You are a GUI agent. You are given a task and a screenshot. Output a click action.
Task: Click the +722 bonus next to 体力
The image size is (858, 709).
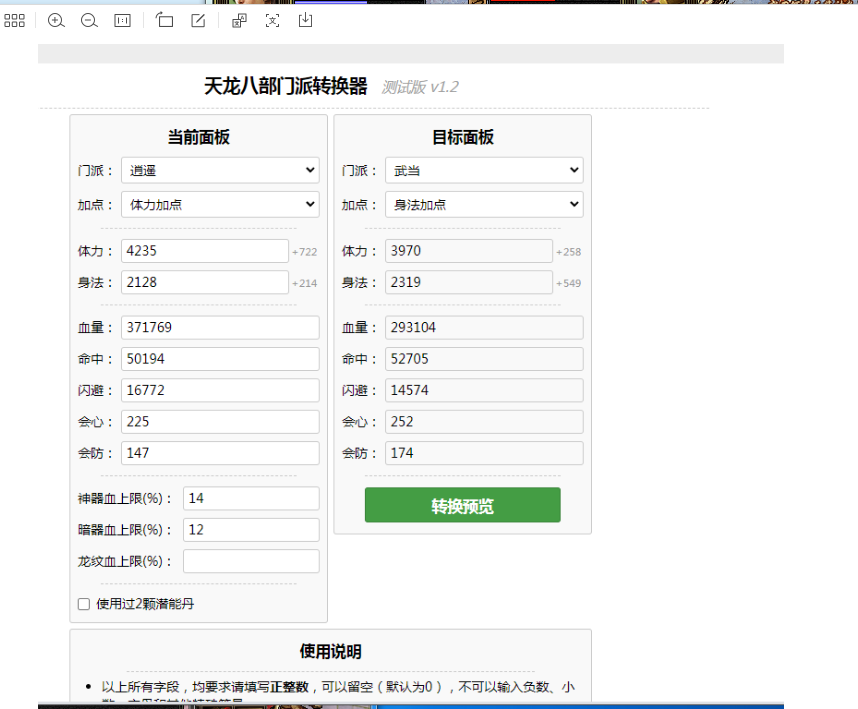tap(304, 252)
